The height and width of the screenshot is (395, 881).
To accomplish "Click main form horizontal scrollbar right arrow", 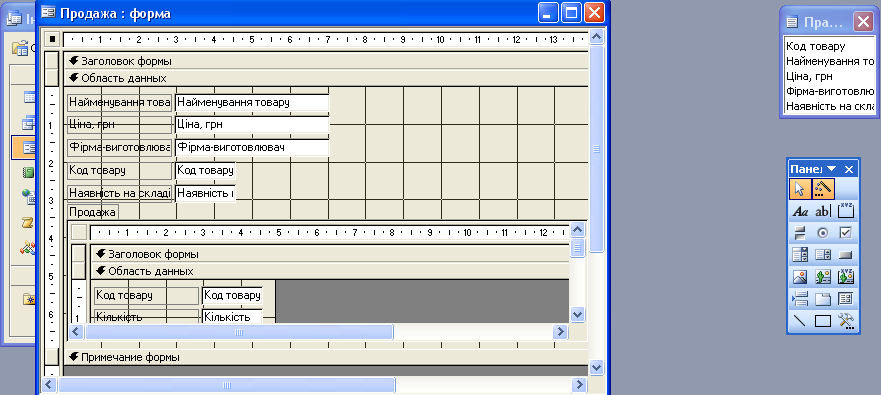I will (x=580, y=385).
